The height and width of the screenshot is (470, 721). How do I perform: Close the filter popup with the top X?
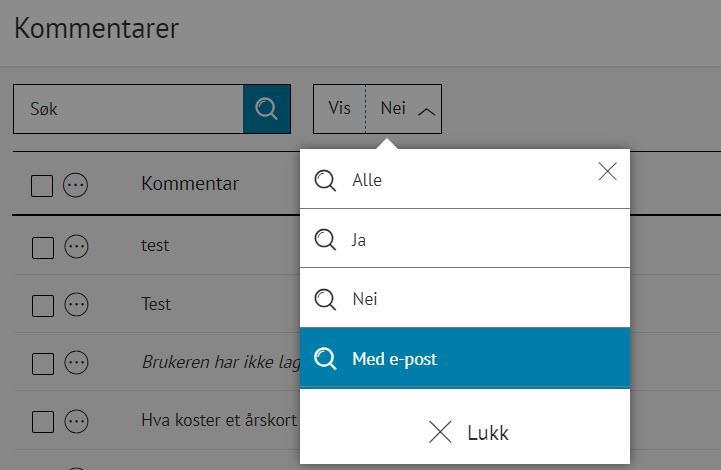607,172
